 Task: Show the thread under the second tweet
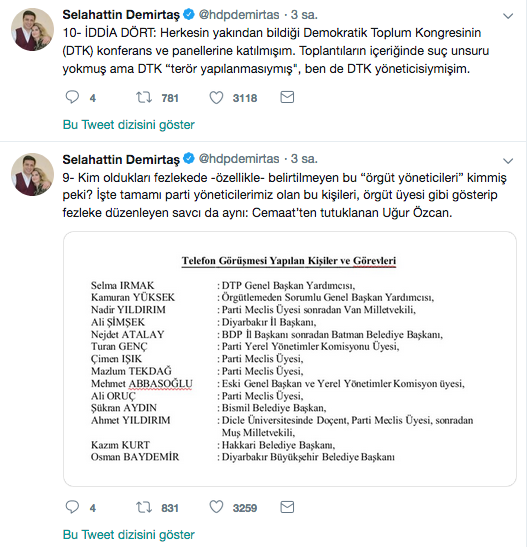tap(128, 534)
